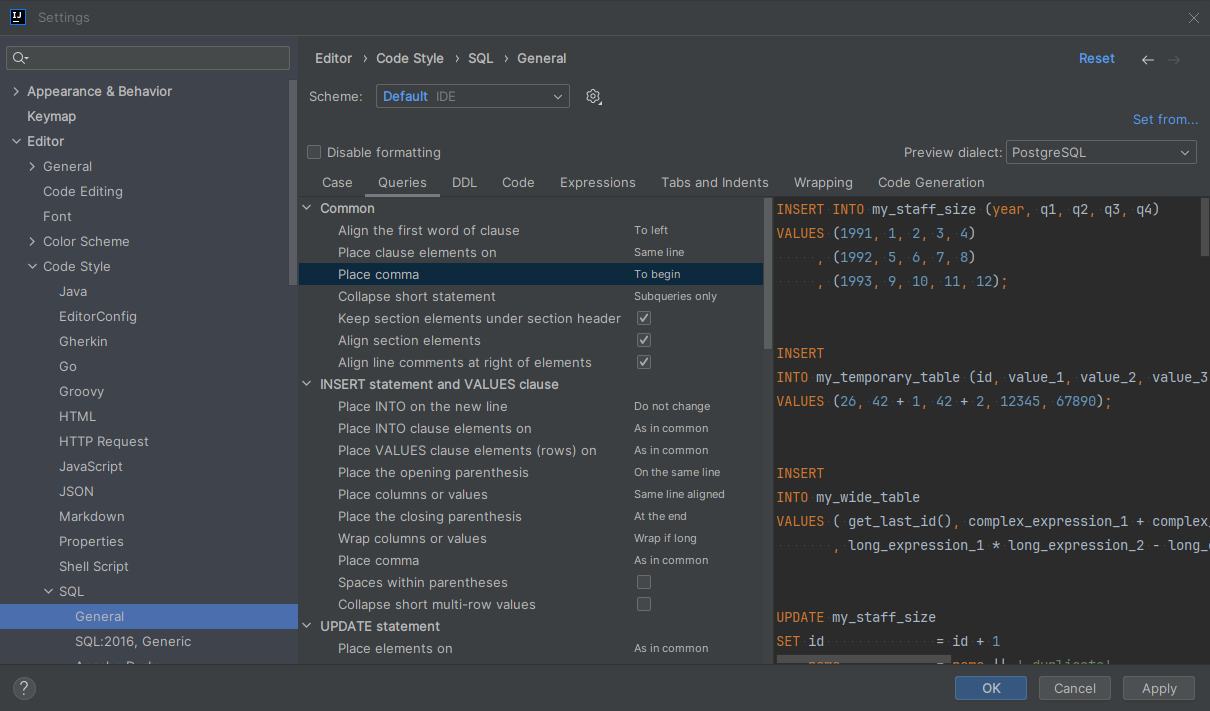
Task: Select Markdown in the Code Style tree
Action: [92, 516]
